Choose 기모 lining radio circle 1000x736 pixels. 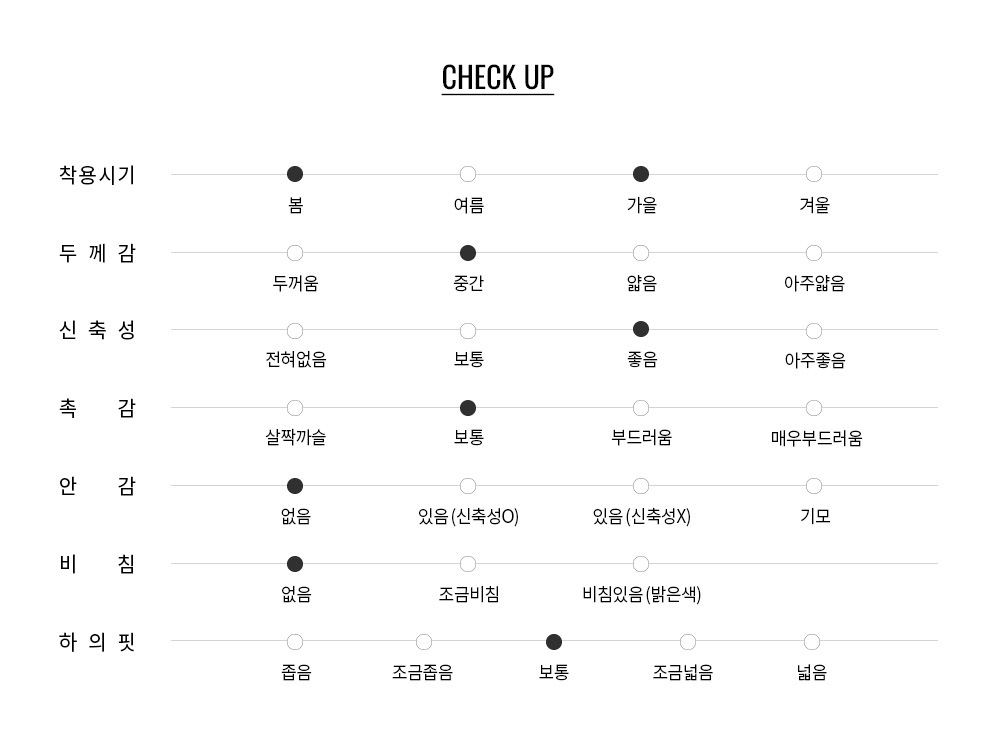tap(814, 486)
